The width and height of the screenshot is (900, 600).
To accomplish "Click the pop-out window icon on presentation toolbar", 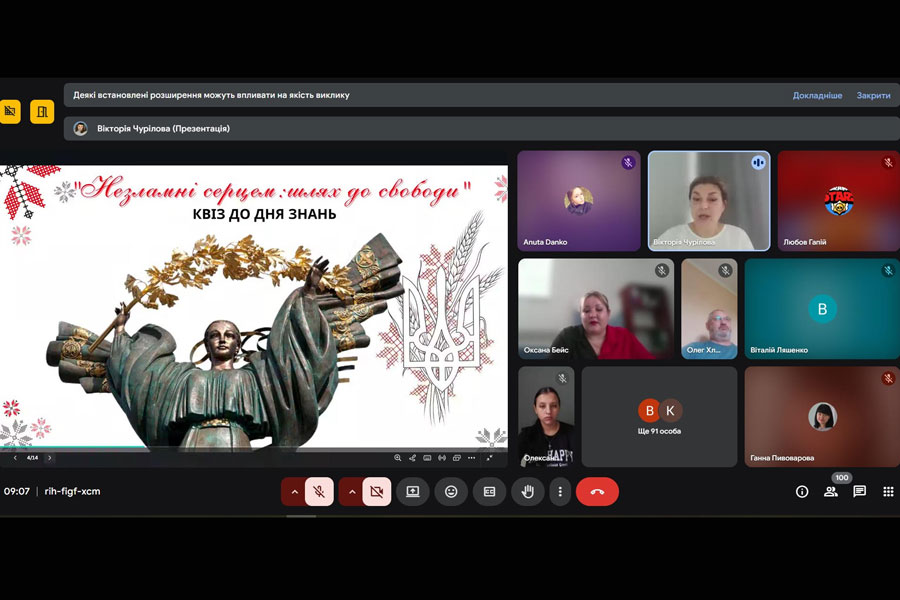I will click(x=457, y=458).
